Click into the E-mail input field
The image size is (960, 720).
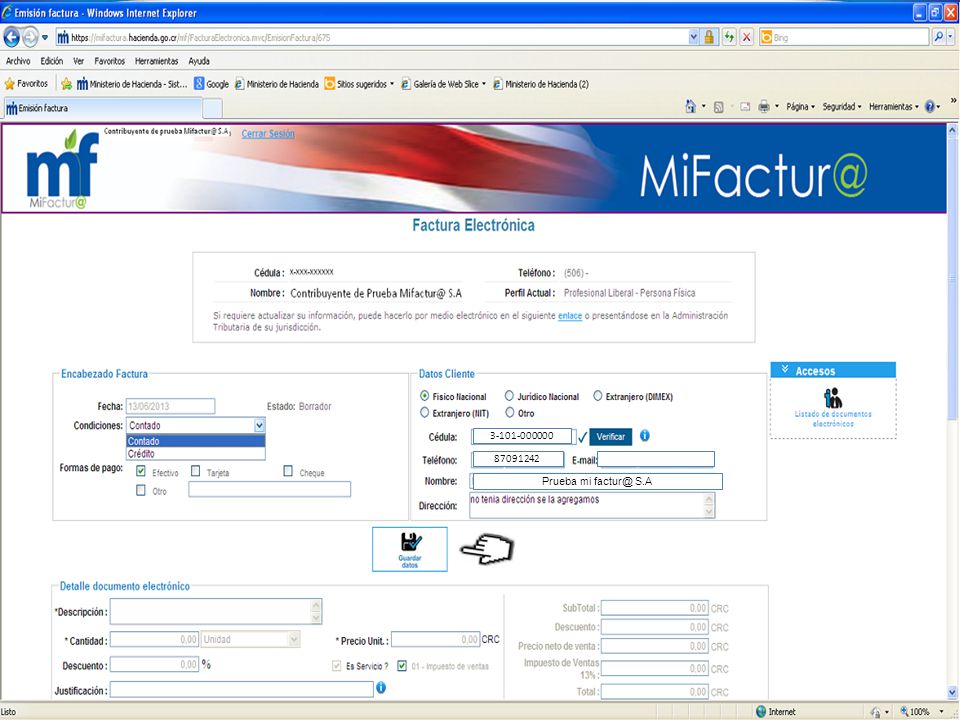(656, 459)
